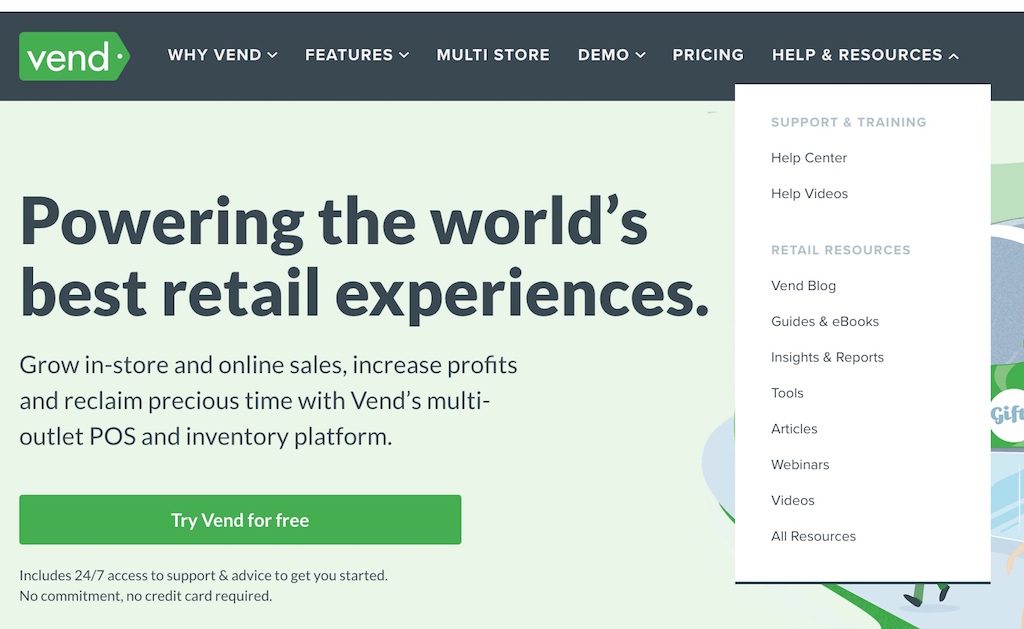Click the no credit card required note

coord(145,596)
